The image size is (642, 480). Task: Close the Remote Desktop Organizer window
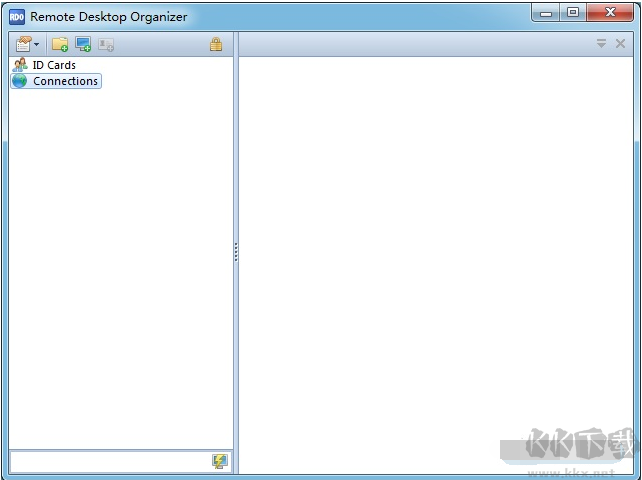click(610, 12)
